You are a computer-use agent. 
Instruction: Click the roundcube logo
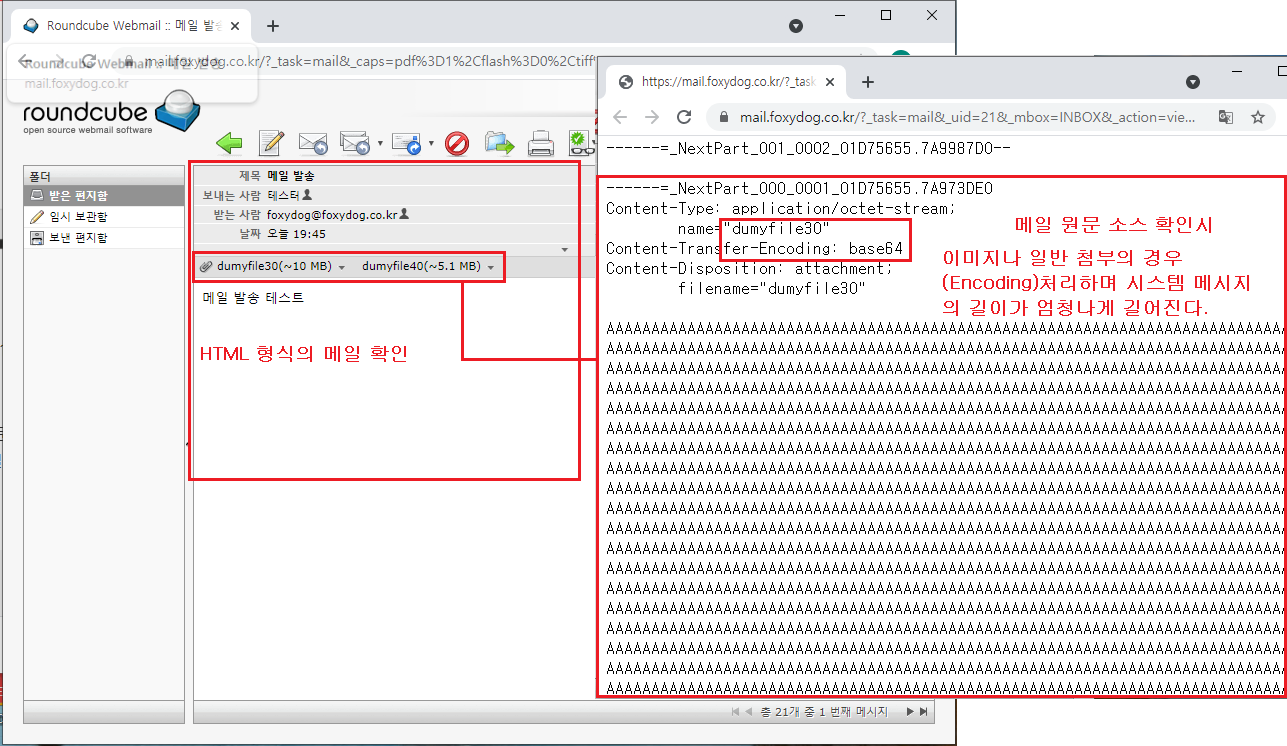pos(111,113)
